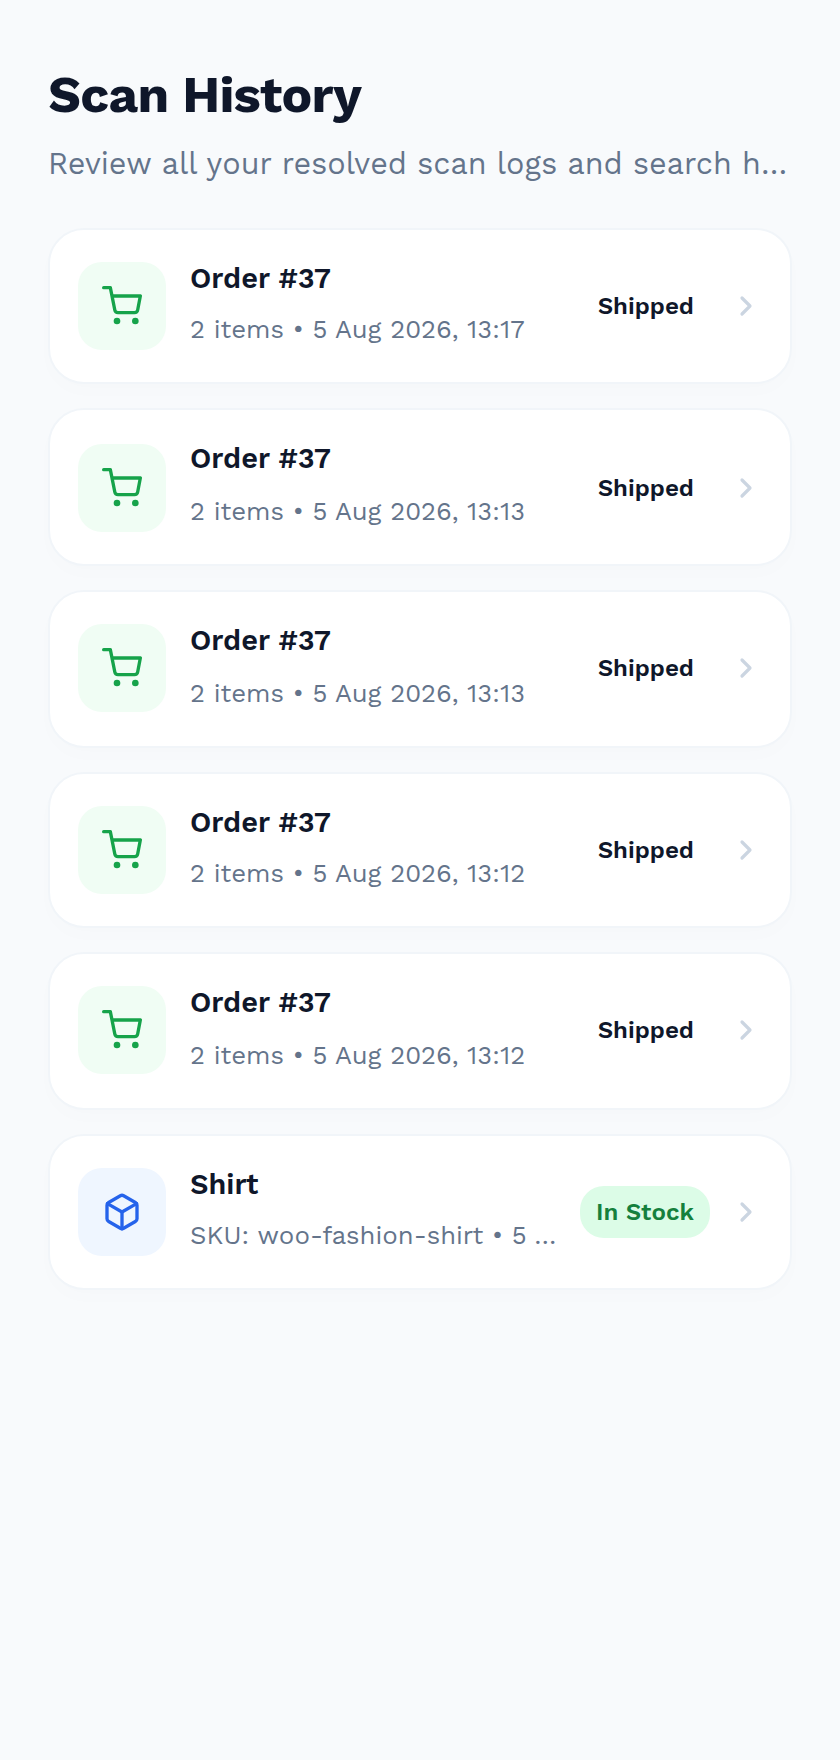Click the truncated scan logs description
840x1760 pixels.
[418, 164]
